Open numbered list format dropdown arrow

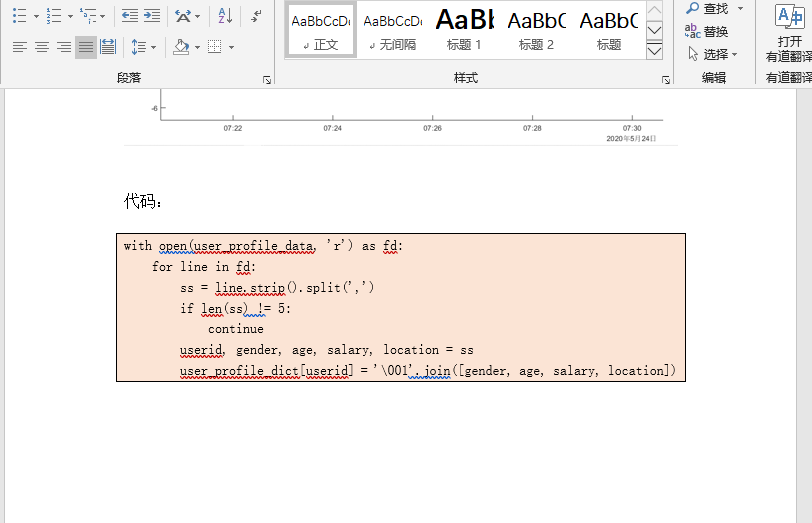tap(70, 16)
